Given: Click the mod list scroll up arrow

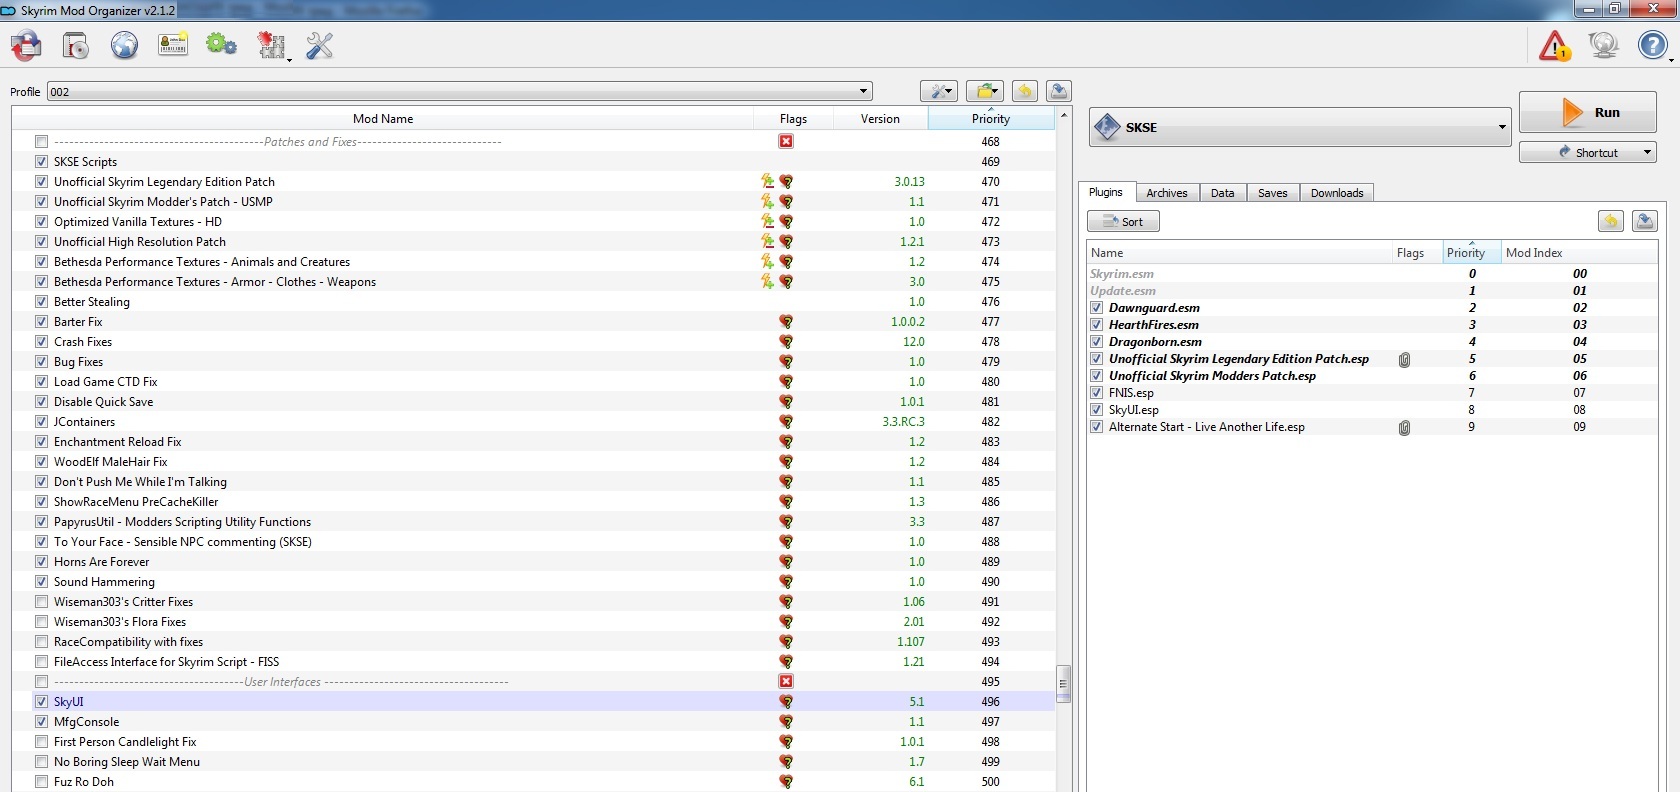Looking at the screenshot, I should (1064, 115).
